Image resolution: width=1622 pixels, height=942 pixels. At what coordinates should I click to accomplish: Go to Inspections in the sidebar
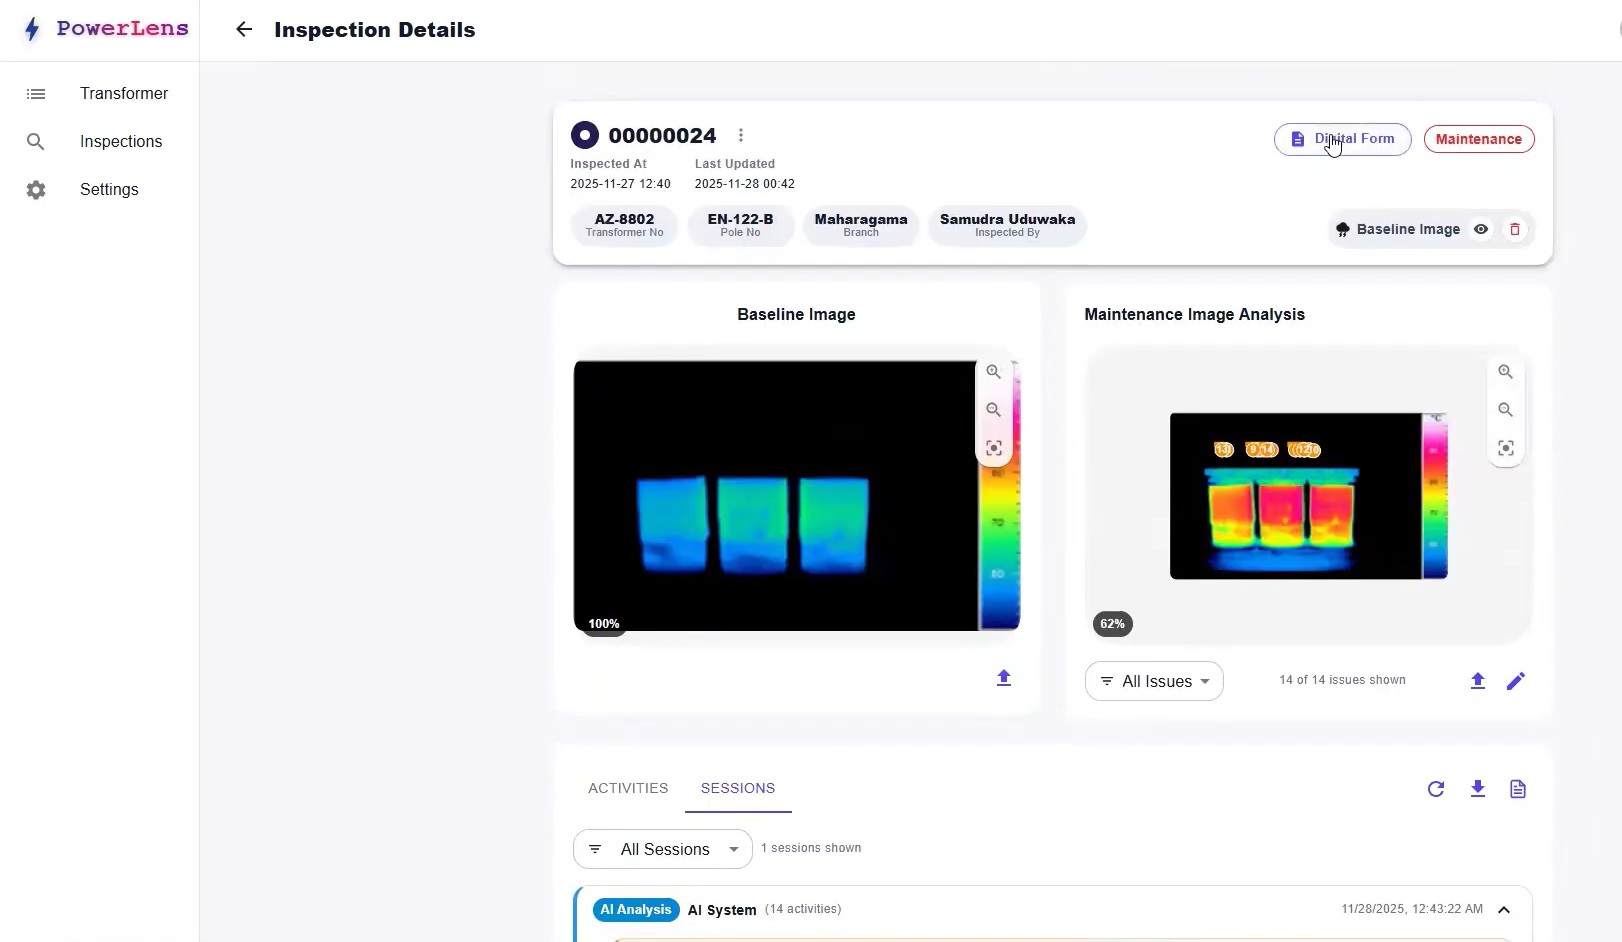click(120, 142)
